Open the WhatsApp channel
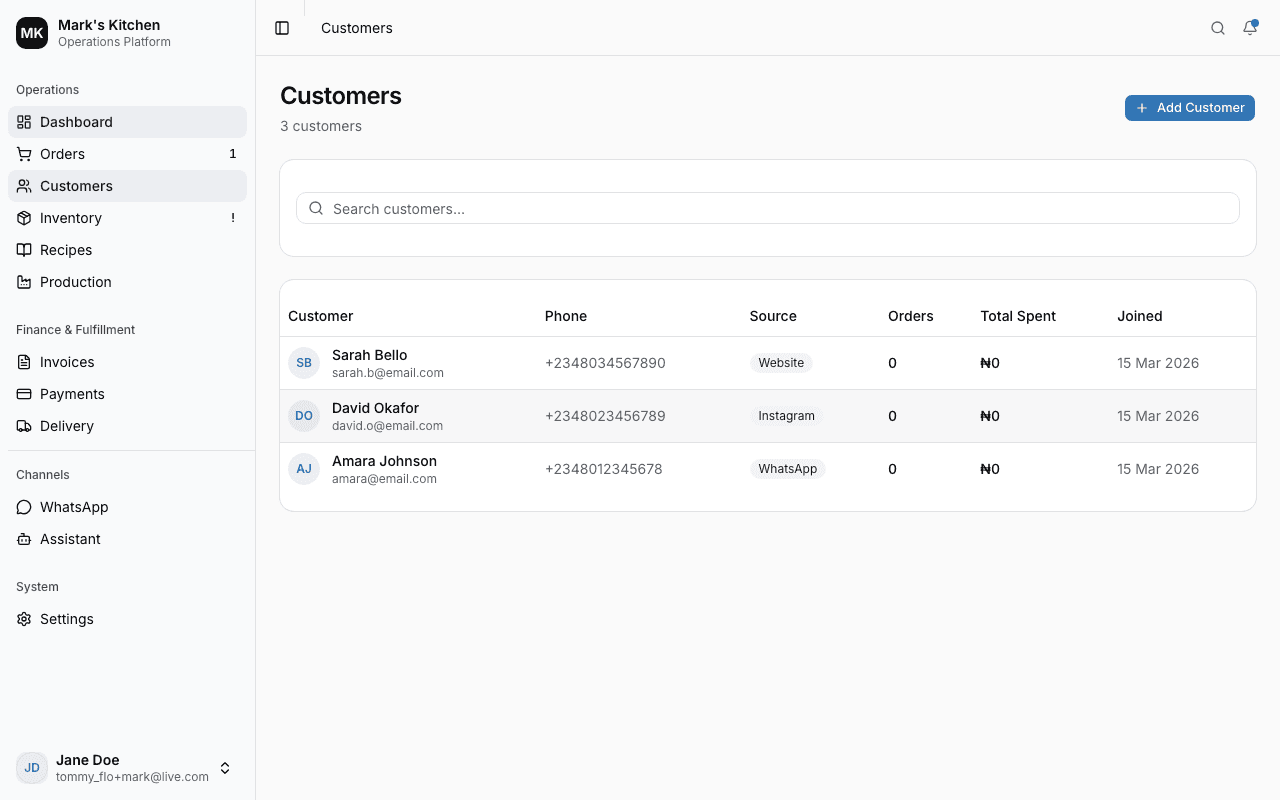 point(74,507)
